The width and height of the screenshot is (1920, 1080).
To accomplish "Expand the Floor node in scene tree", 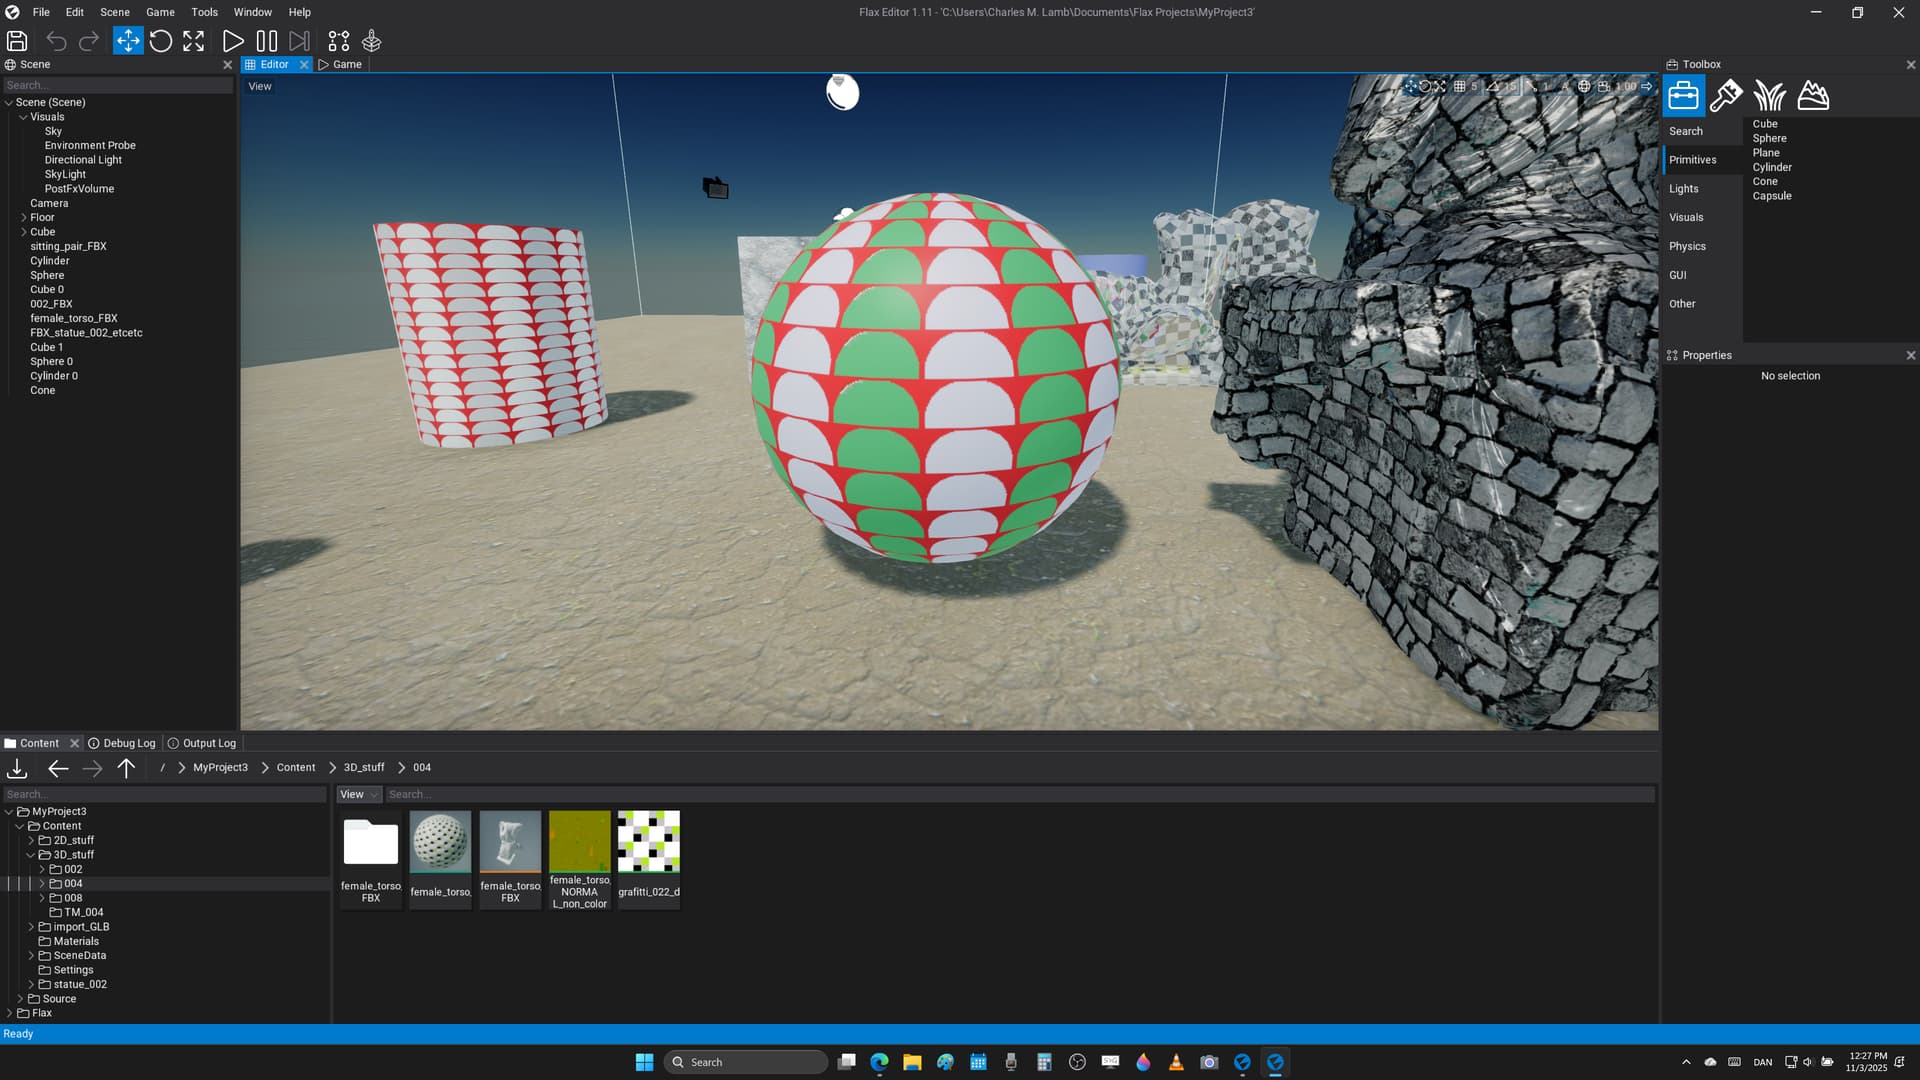I will pyautogui.click(x=24, y=217).
